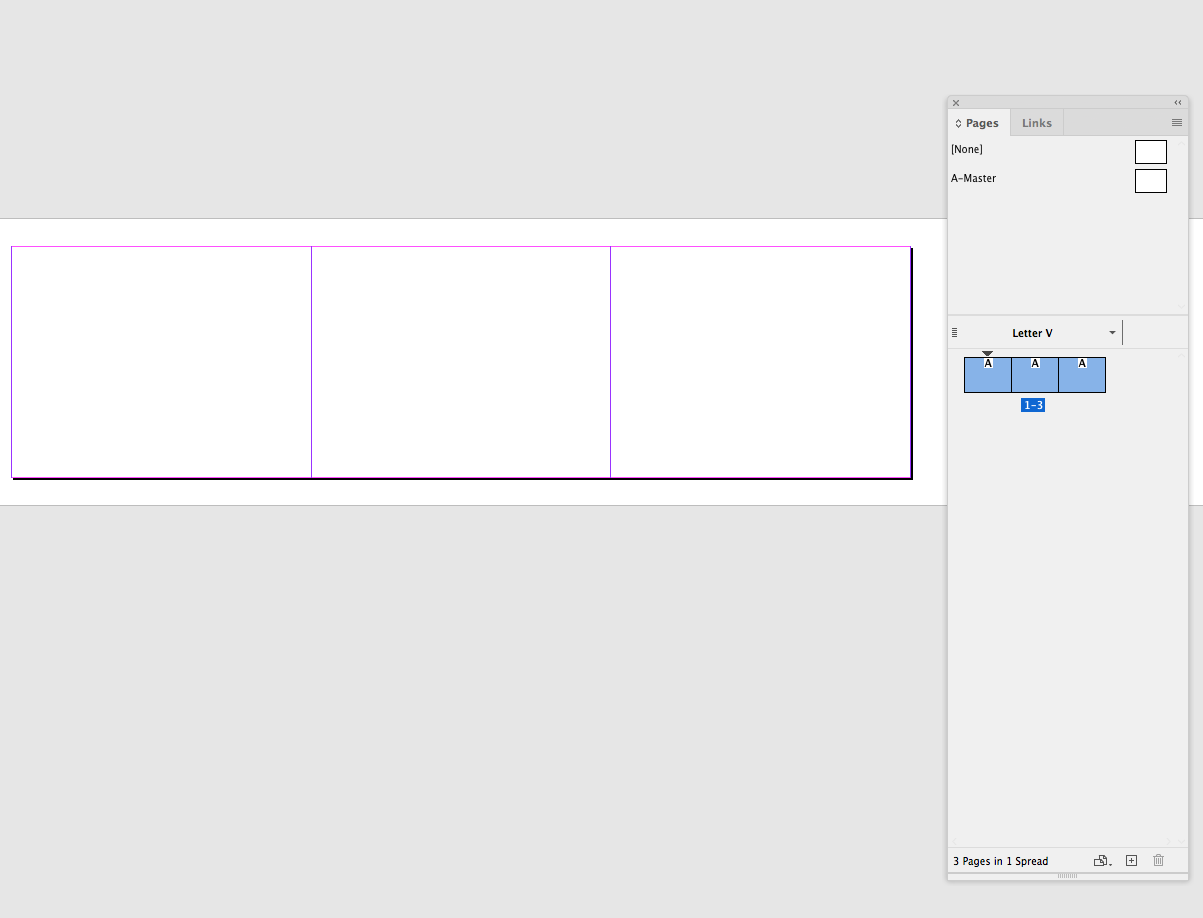Collapse the Pages panel to icons
The width and height of the screenshot is (1203, 918).
[x=1176, y=102]
